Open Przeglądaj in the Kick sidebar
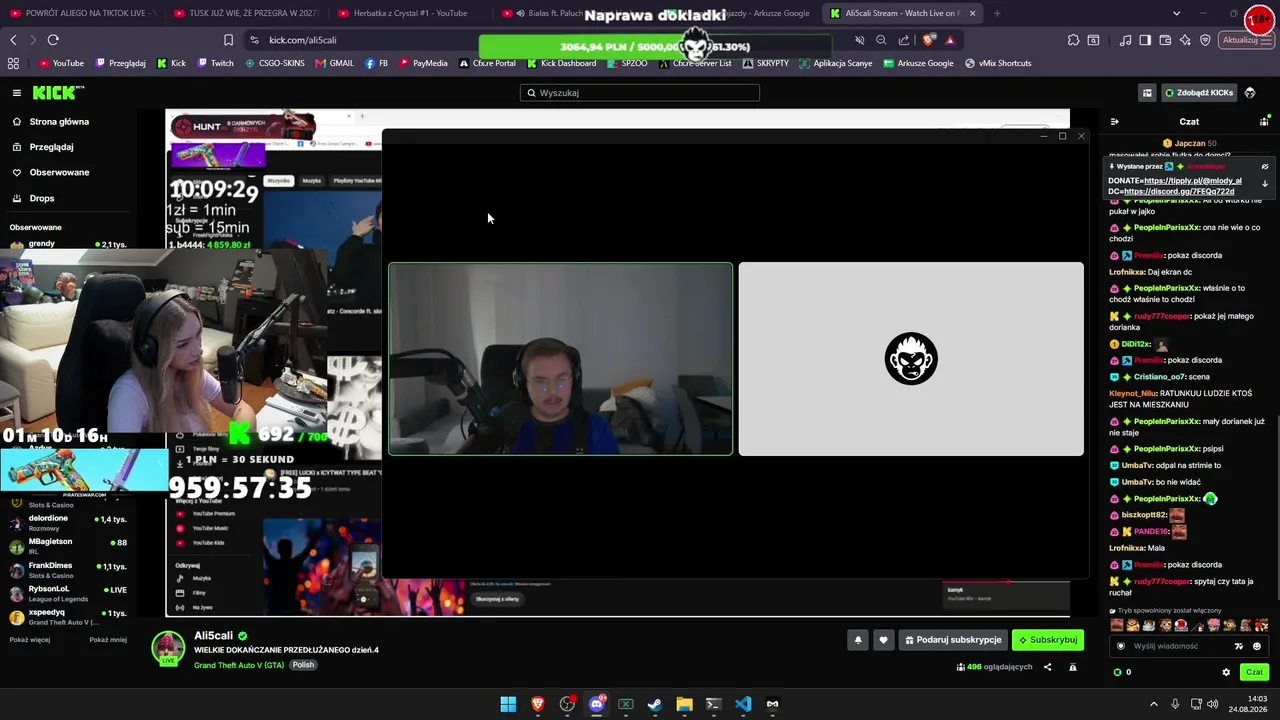Viewport: 1280px width, 720px height. 51,147
